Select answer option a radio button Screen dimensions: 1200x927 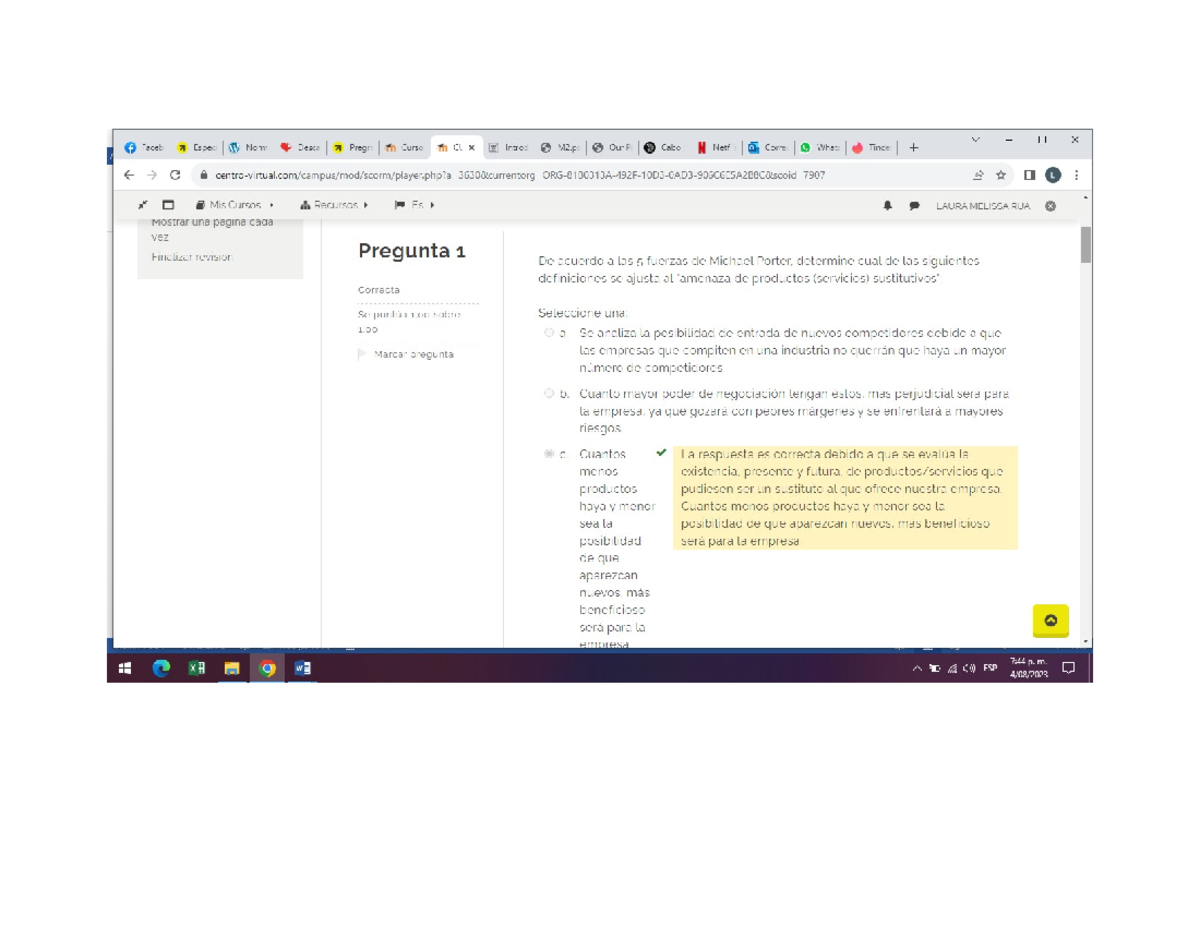(x=548, y=333)
